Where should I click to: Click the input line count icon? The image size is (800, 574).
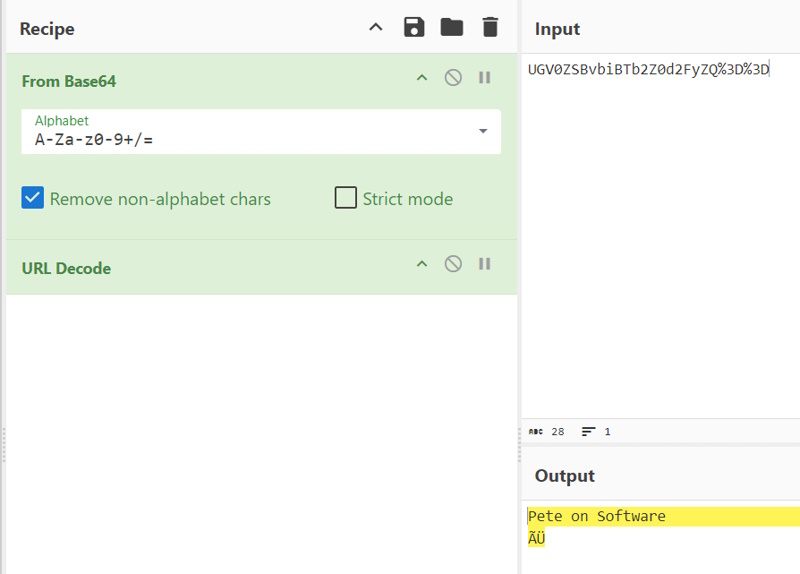click(x=588, y=432)
